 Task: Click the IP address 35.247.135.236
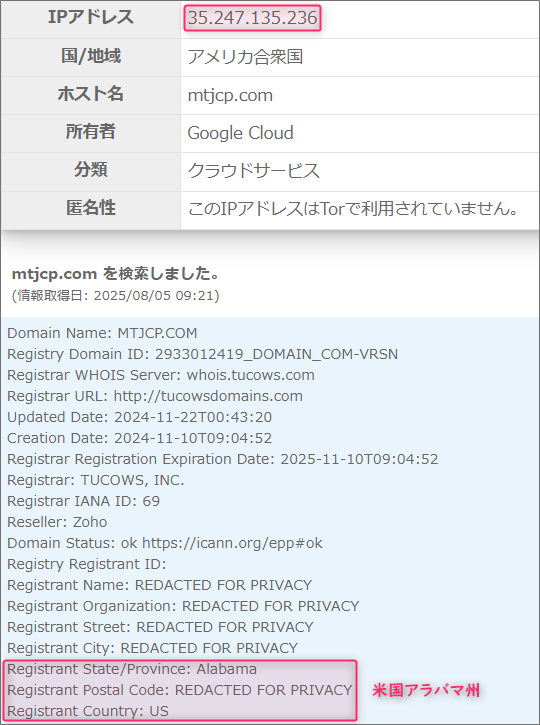point(252,18)
